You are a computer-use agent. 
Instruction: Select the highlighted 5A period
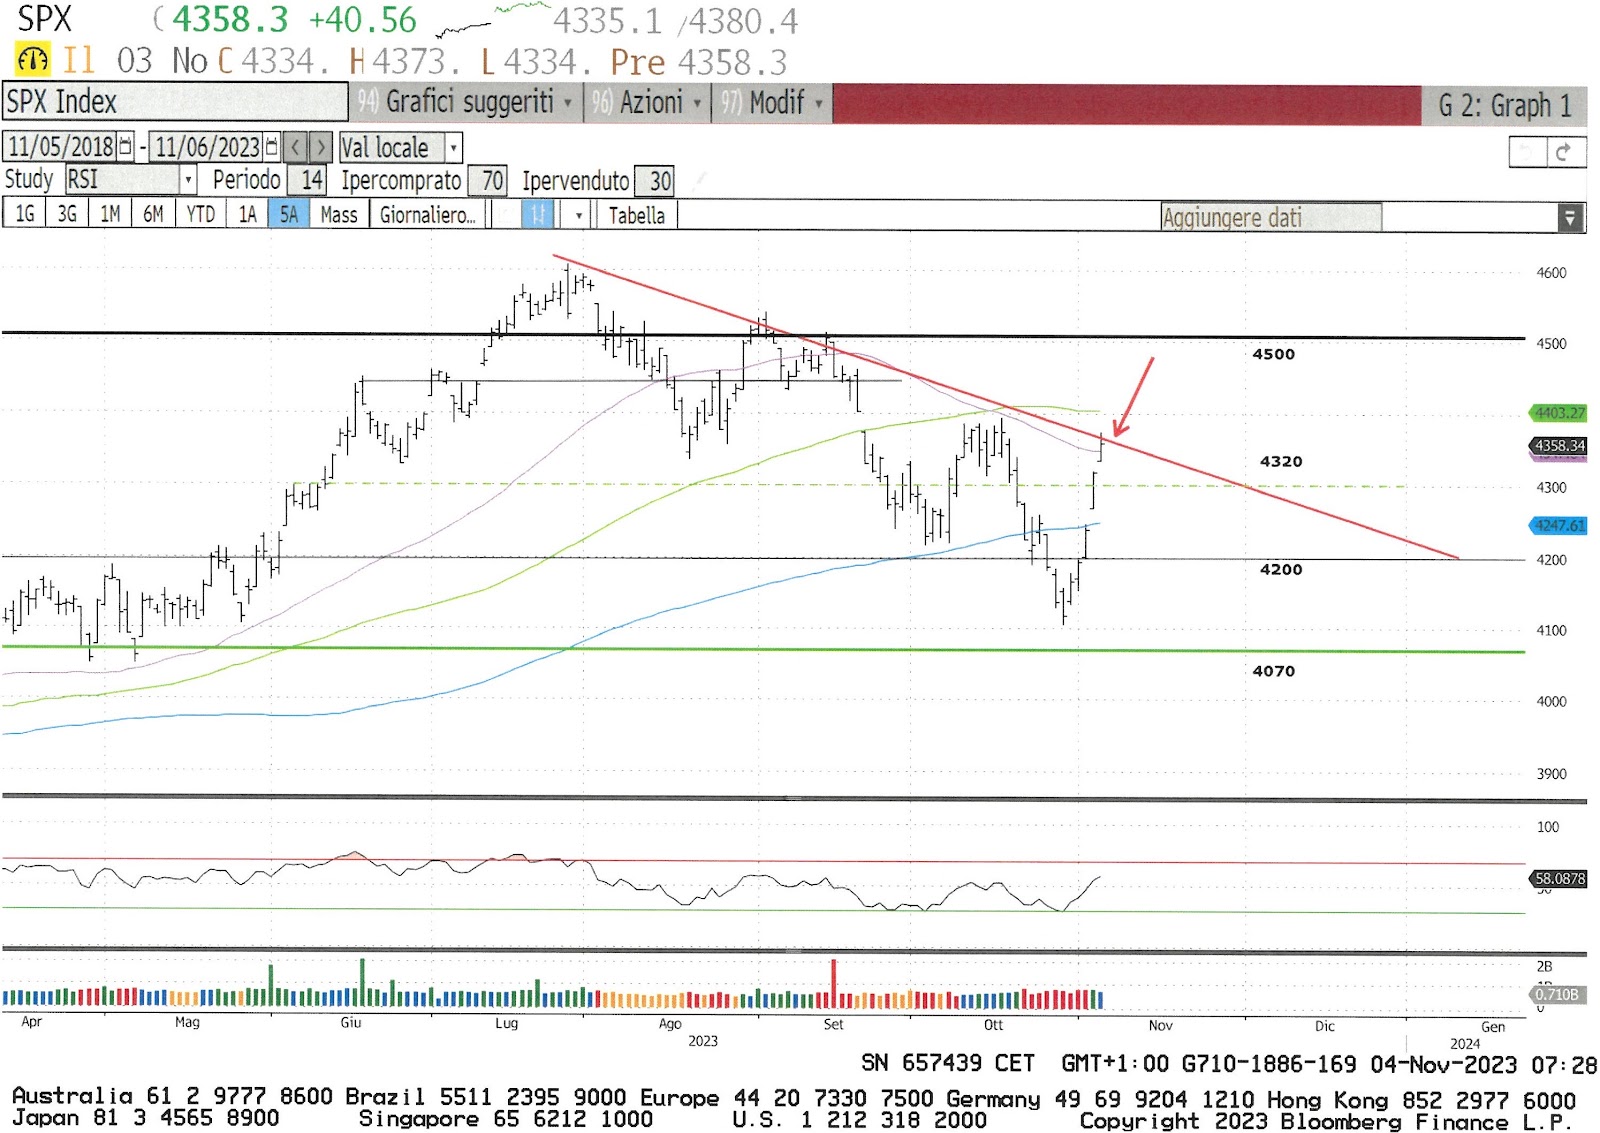(289, 214)
